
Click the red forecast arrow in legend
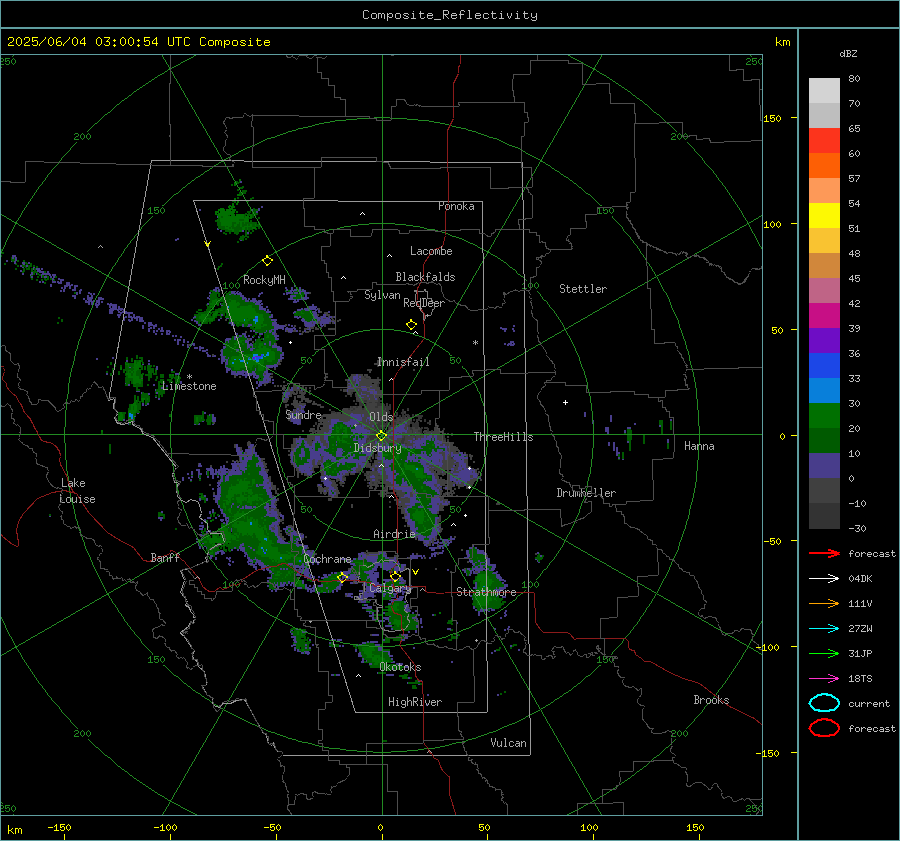(x=824, y=553)
